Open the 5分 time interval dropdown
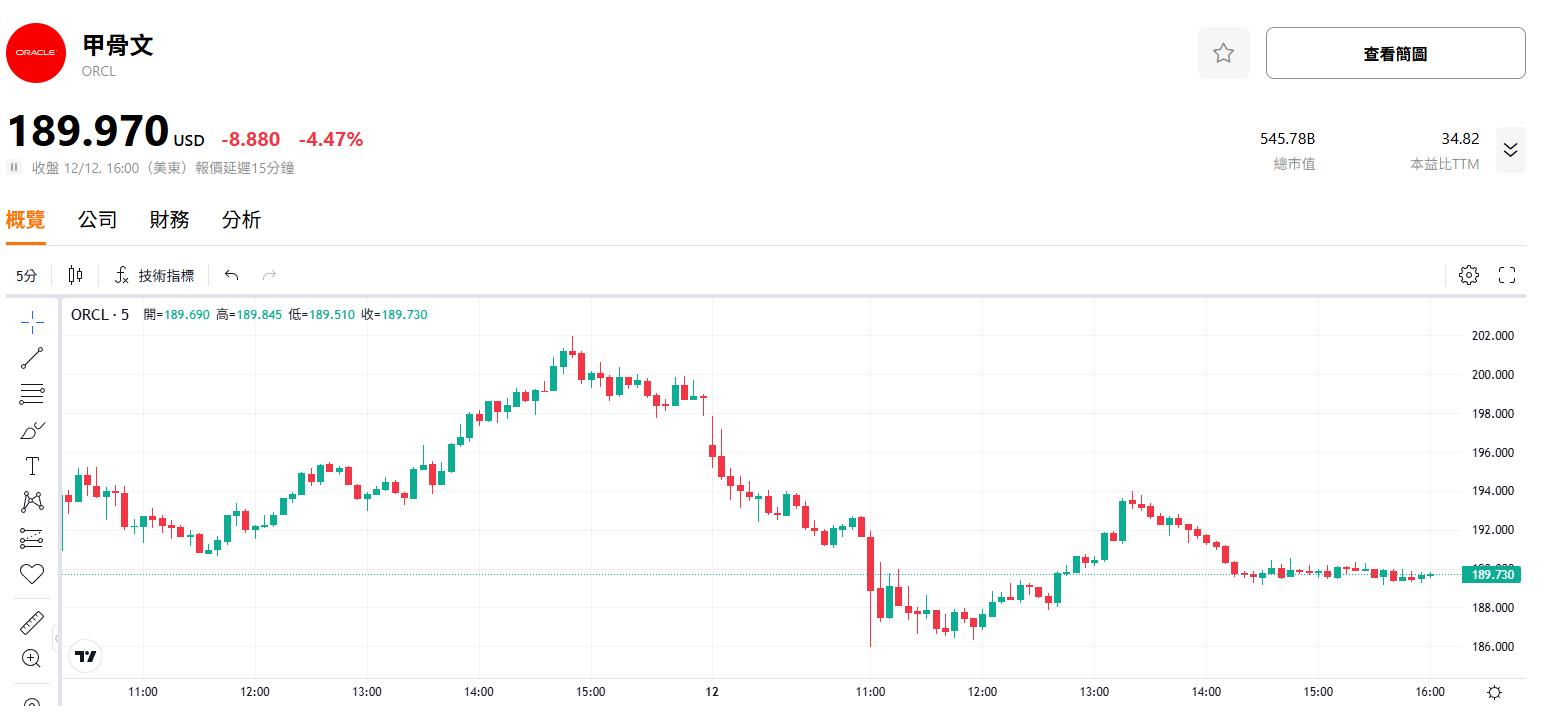Viewport: 1558px width, 726px height. (26, 275)
